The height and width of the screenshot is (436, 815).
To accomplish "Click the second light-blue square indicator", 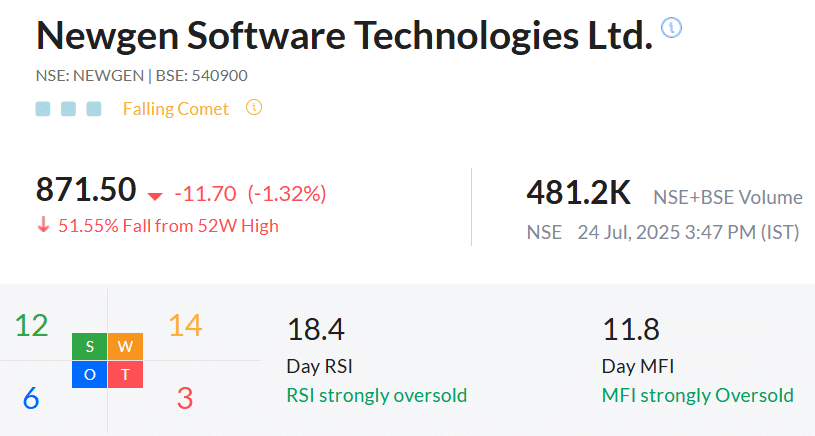I will coord(68,109).
